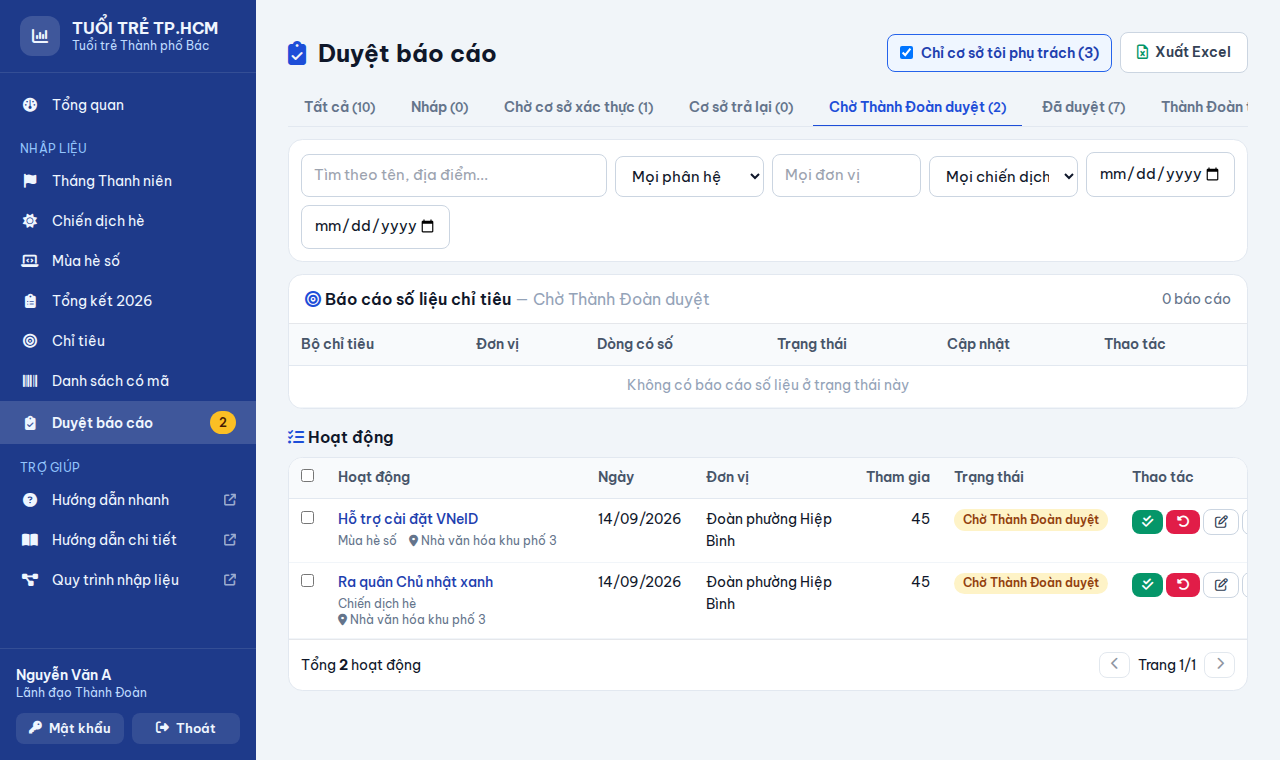Open the Mọi chiến dịch dropdown
This screenshot has height=760, width=1280.
tap(1003, 176)
